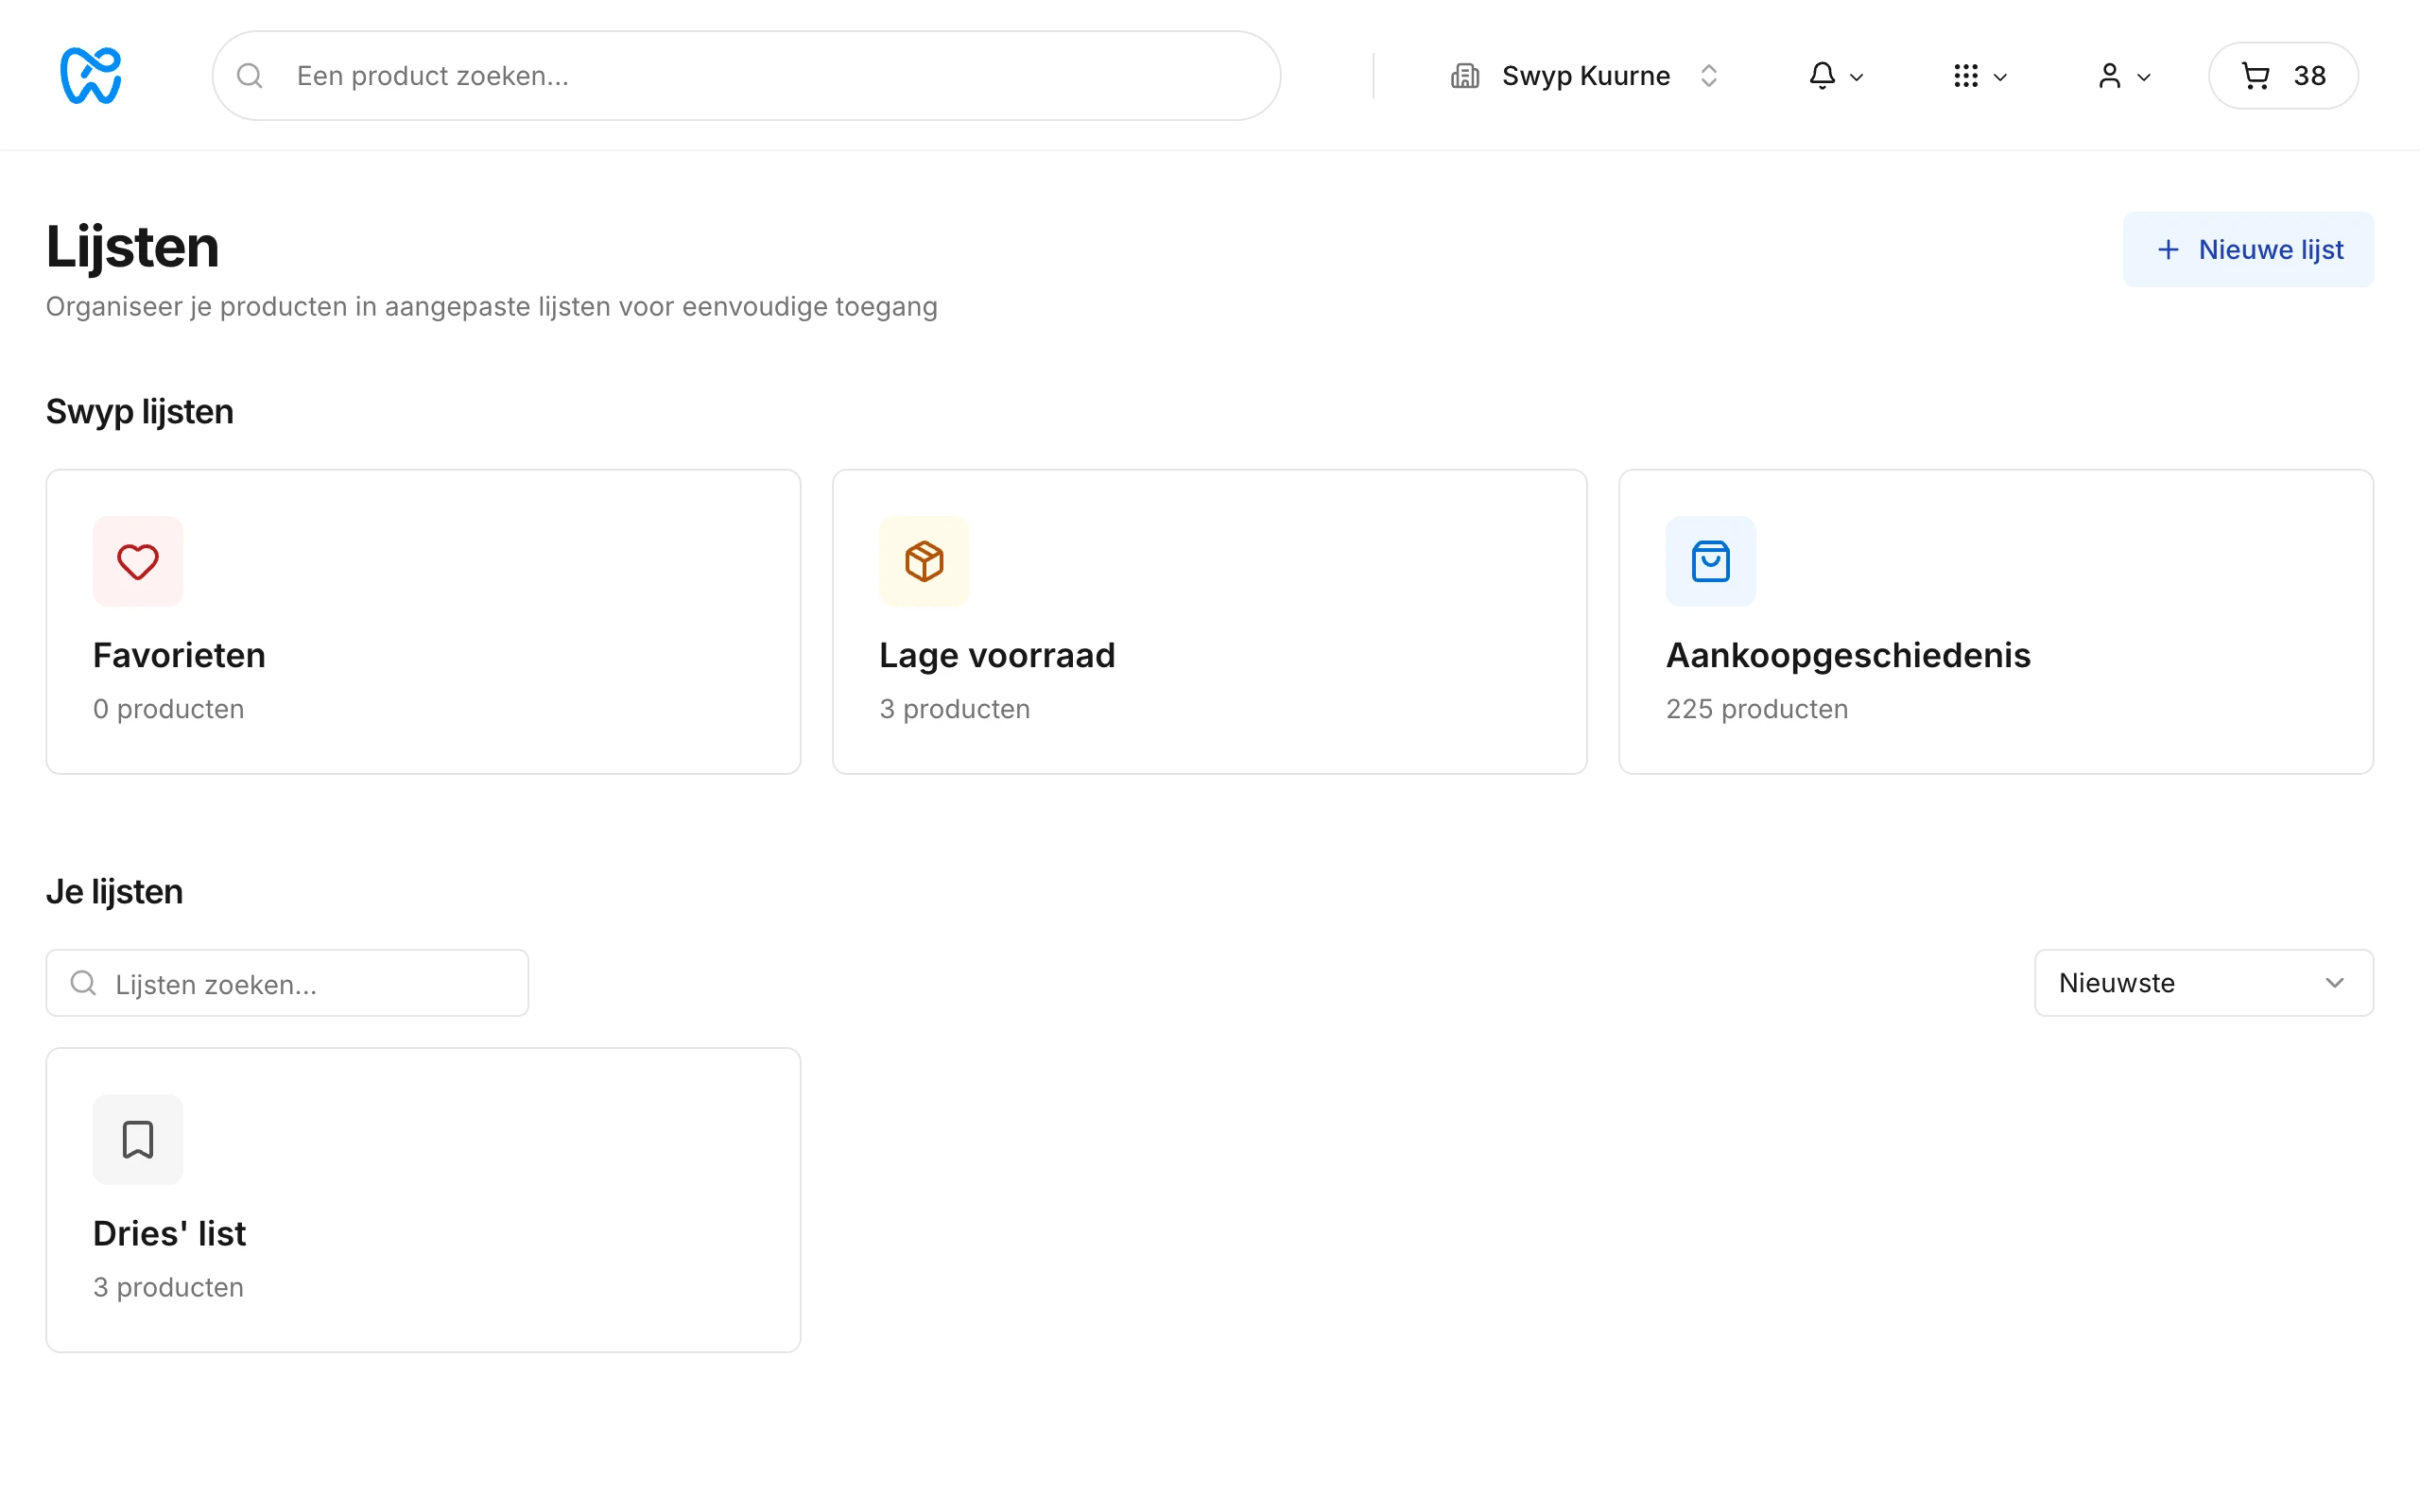2420x1512 pixels.
Task: Click the product search magnifier icon
Action: pos(250,76)
